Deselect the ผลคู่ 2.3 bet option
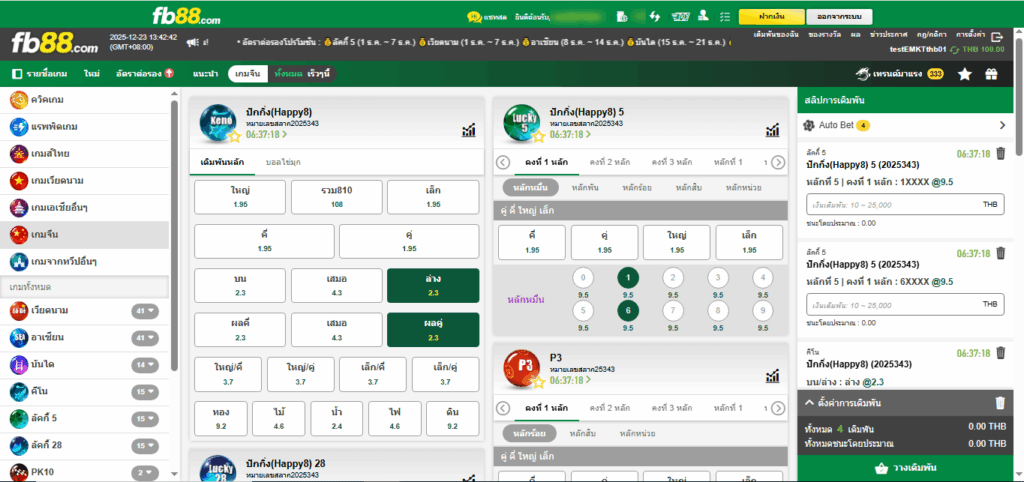Screen dimensions: 1024x482 [x=433, y=330]
